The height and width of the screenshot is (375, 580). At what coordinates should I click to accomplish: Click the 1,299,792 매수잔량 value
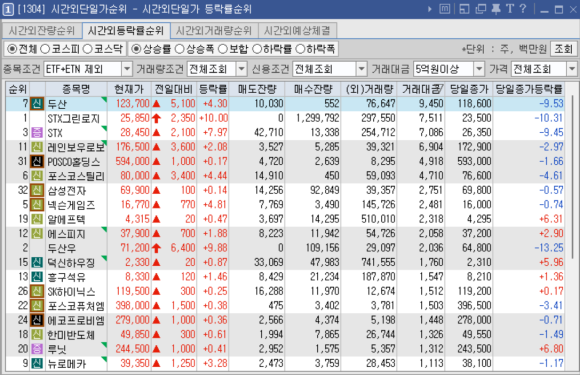pos(318,118)
